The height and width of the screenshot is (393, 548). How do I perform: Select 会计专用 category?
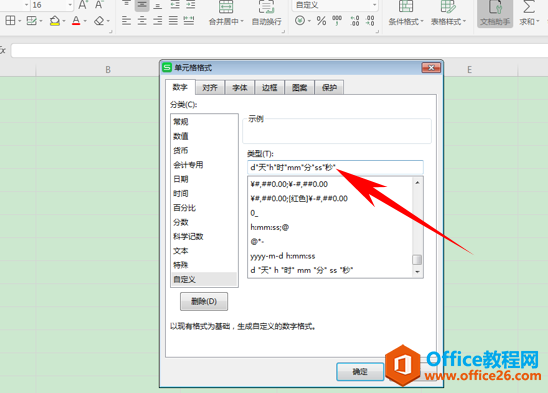coord(204,165)
